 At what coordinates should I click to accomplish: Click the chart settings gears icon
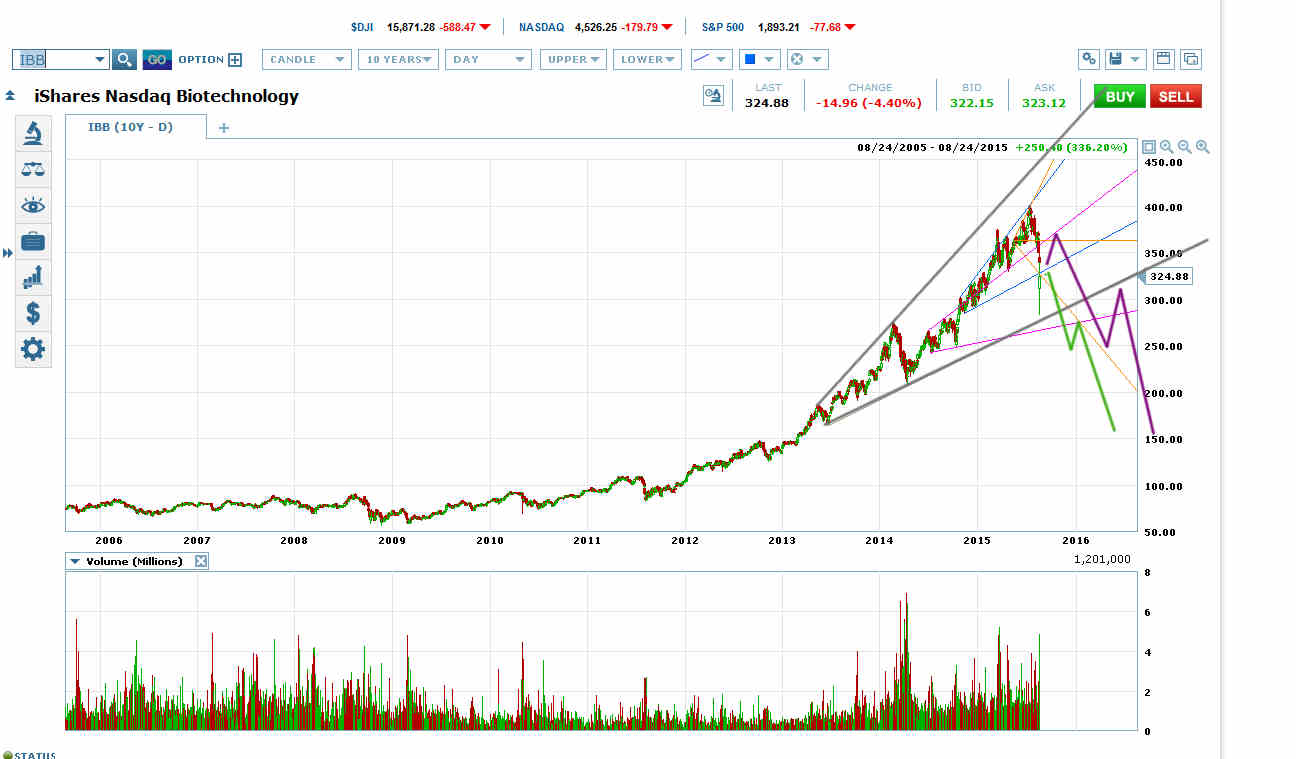[1089, 60]
